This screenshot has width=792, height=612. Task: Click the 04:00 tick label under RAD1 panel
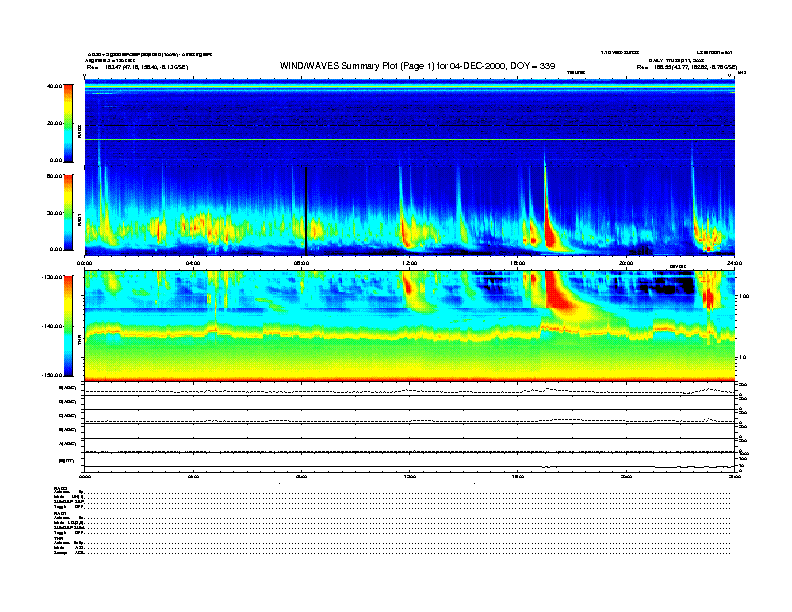(193, 263)
